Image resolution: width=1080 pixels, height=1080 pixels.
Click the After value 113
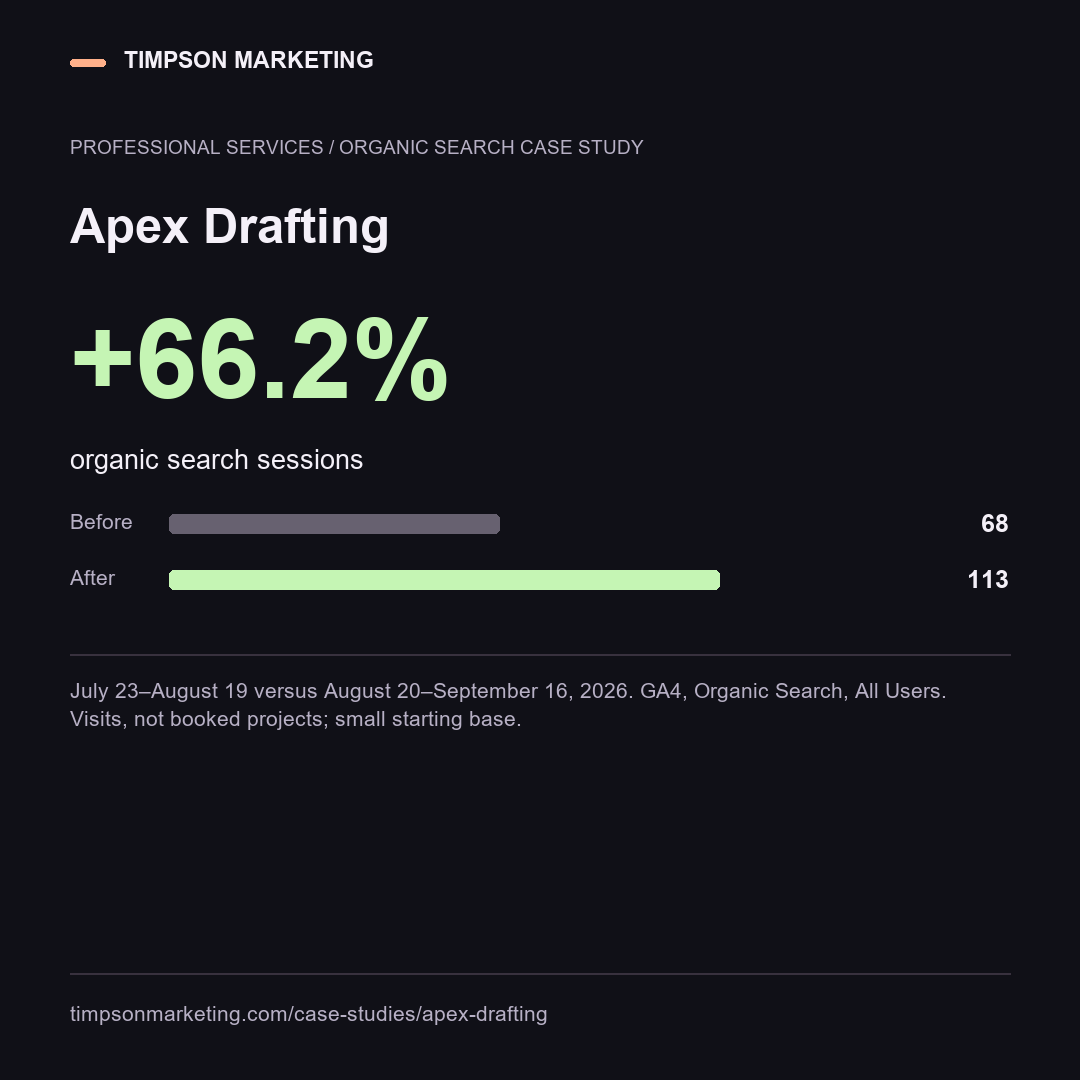pyautogui.click(x=988, y=580)
